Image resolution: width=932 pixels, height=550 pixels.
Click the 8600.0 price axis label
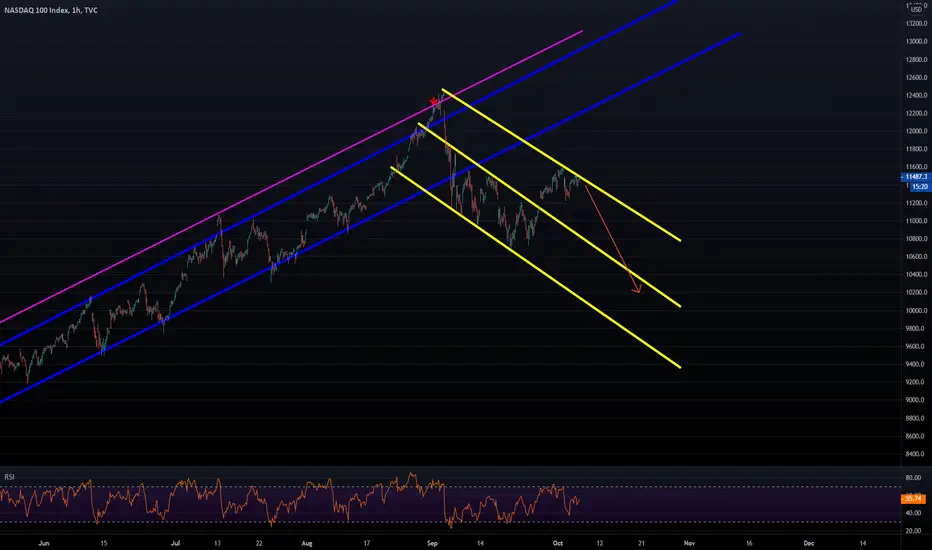917,436
